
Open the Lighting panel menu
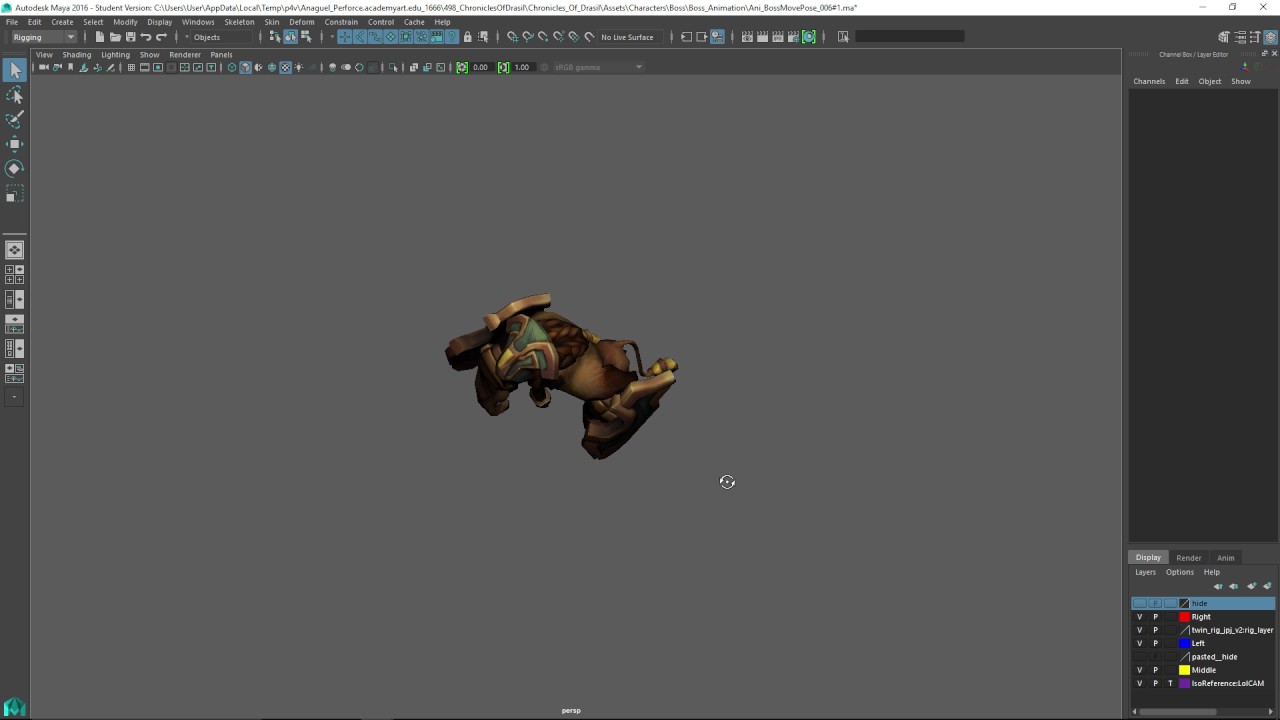click(115, 55)
